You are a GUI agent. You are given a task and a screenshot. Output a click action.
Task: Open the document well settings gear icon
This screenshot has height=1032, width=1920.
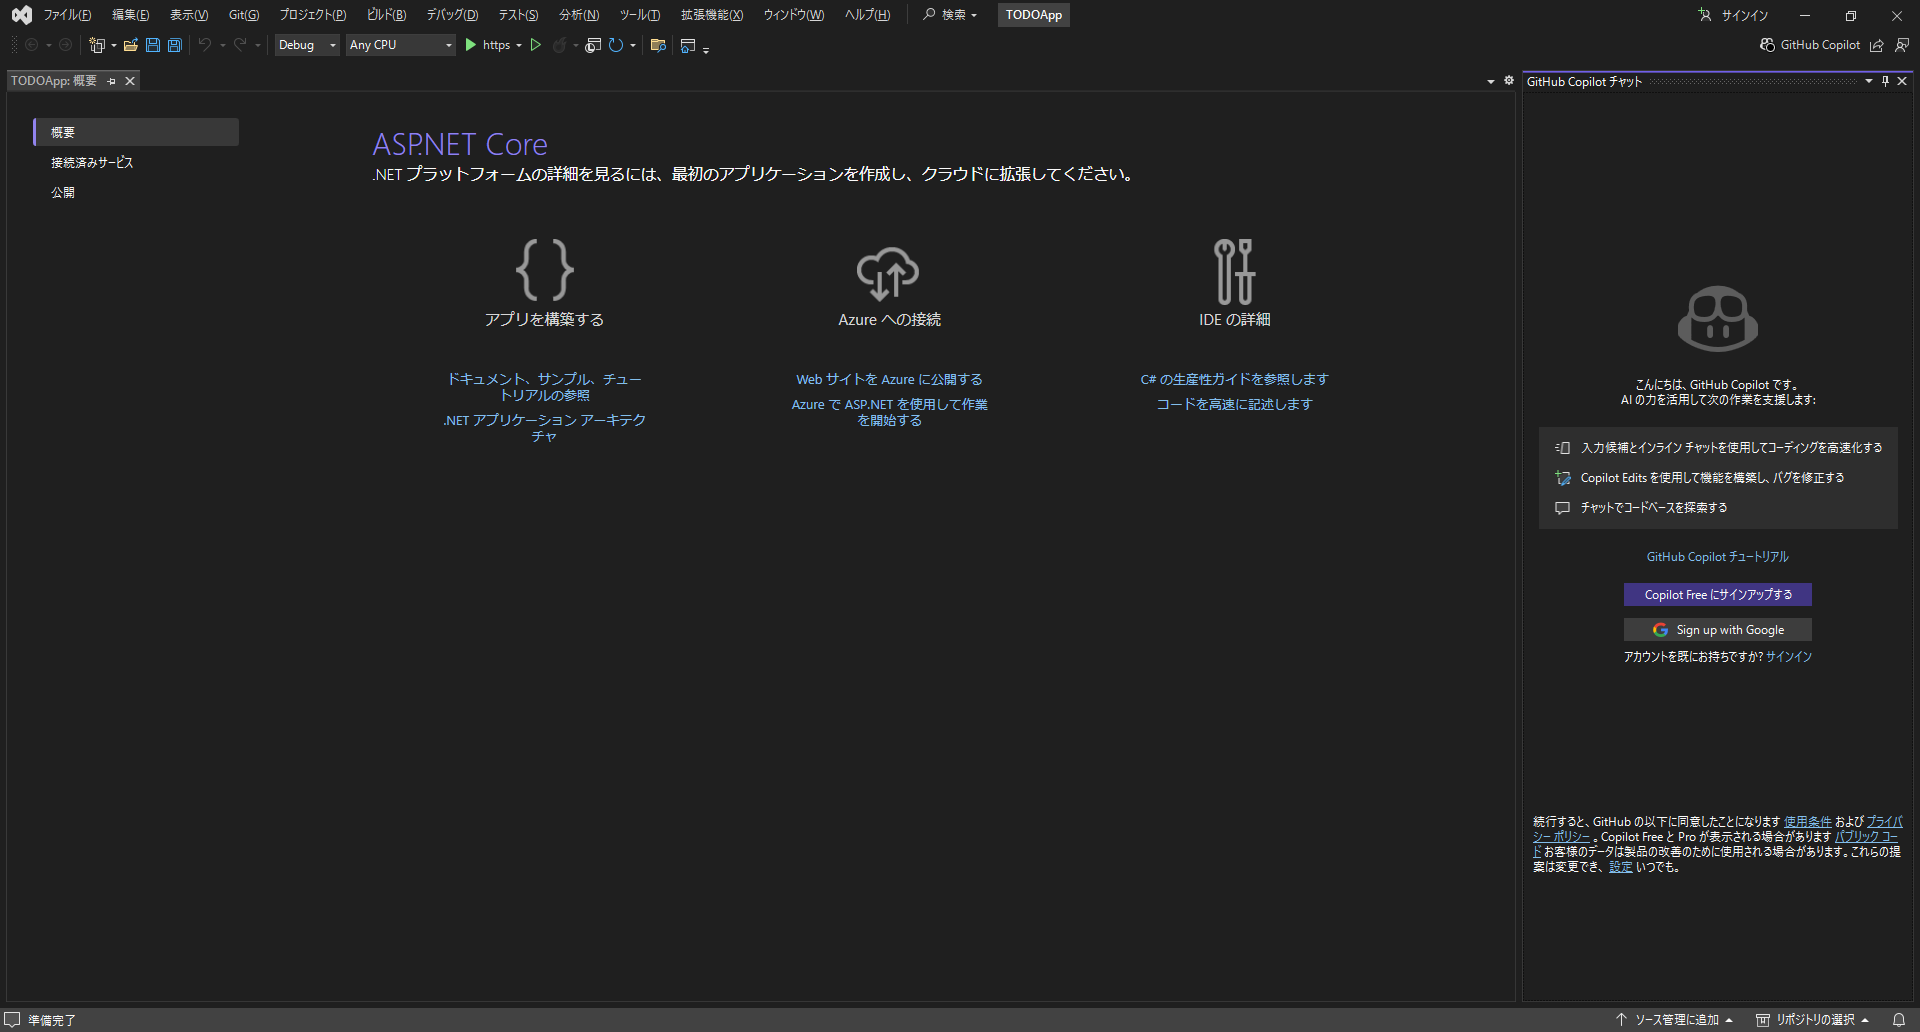[1509, 81]
